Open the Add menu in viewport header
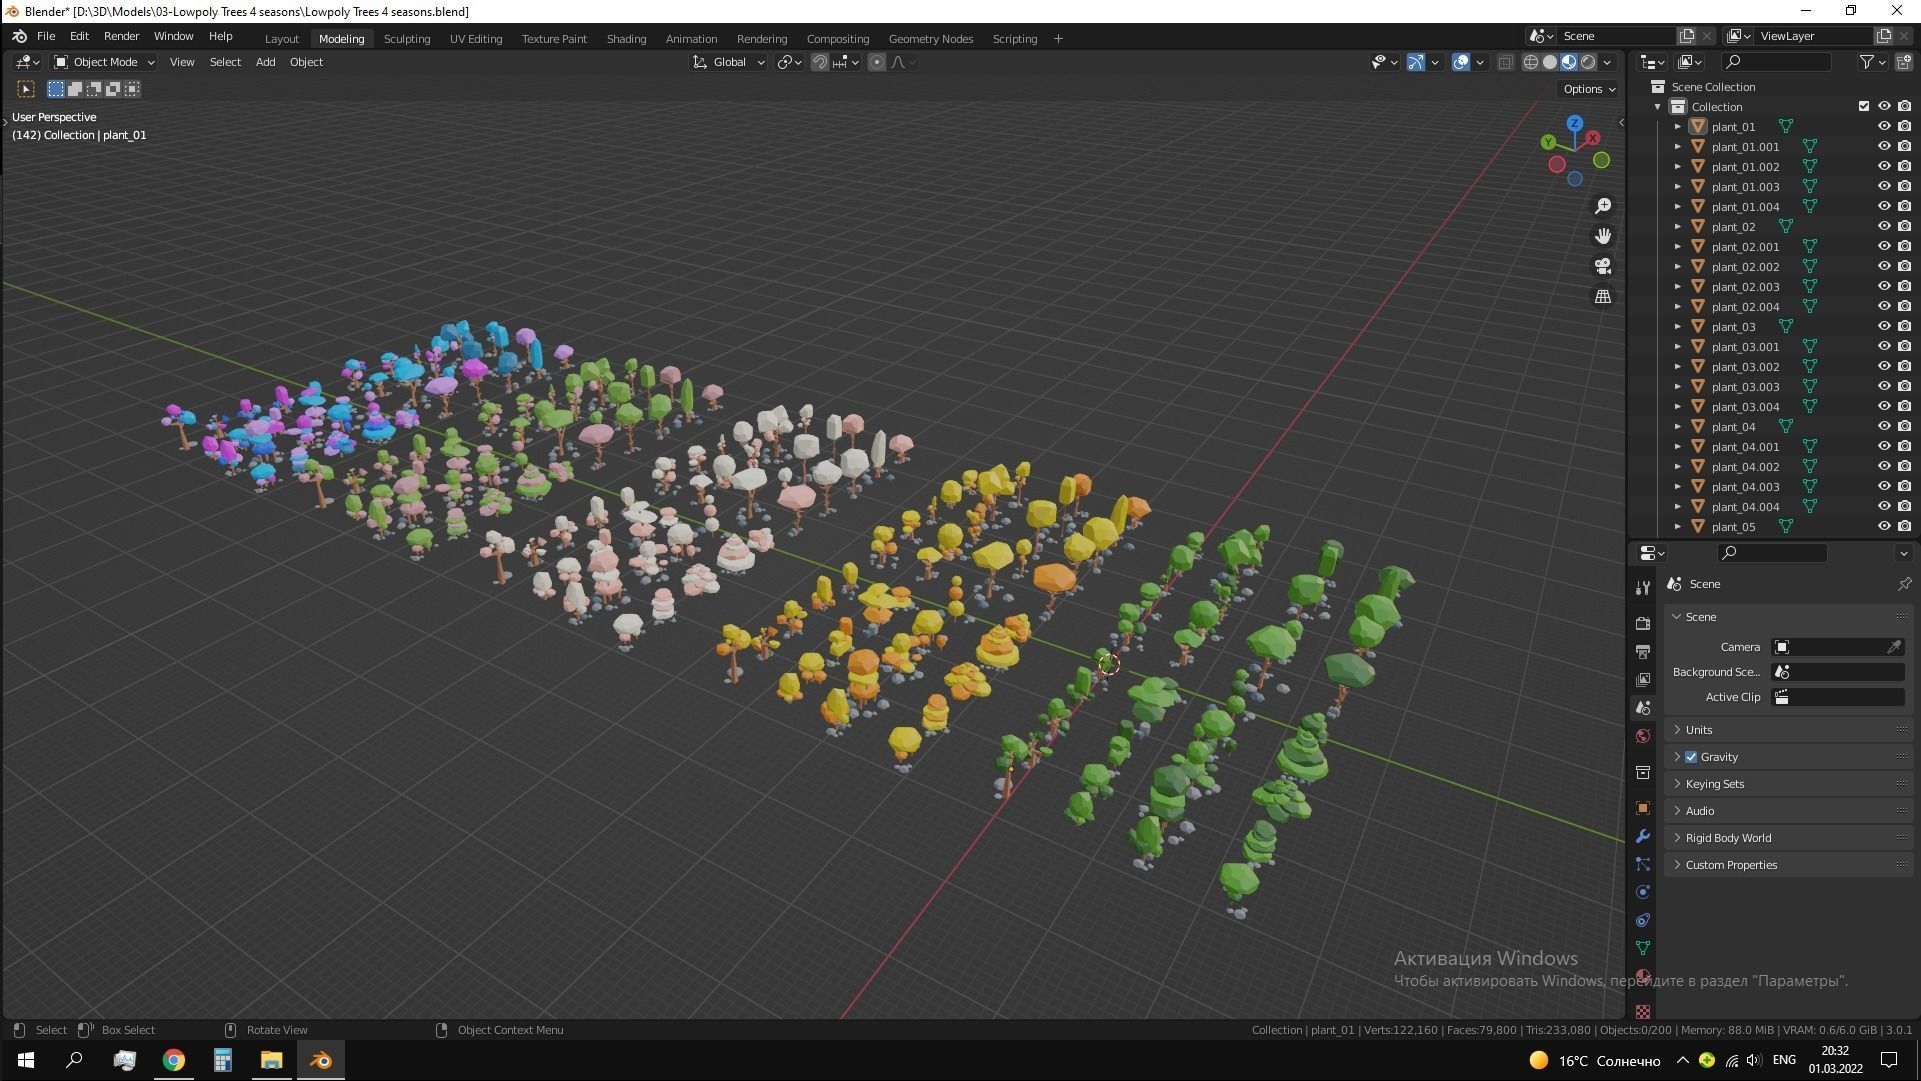 click(x=265, y=62)
